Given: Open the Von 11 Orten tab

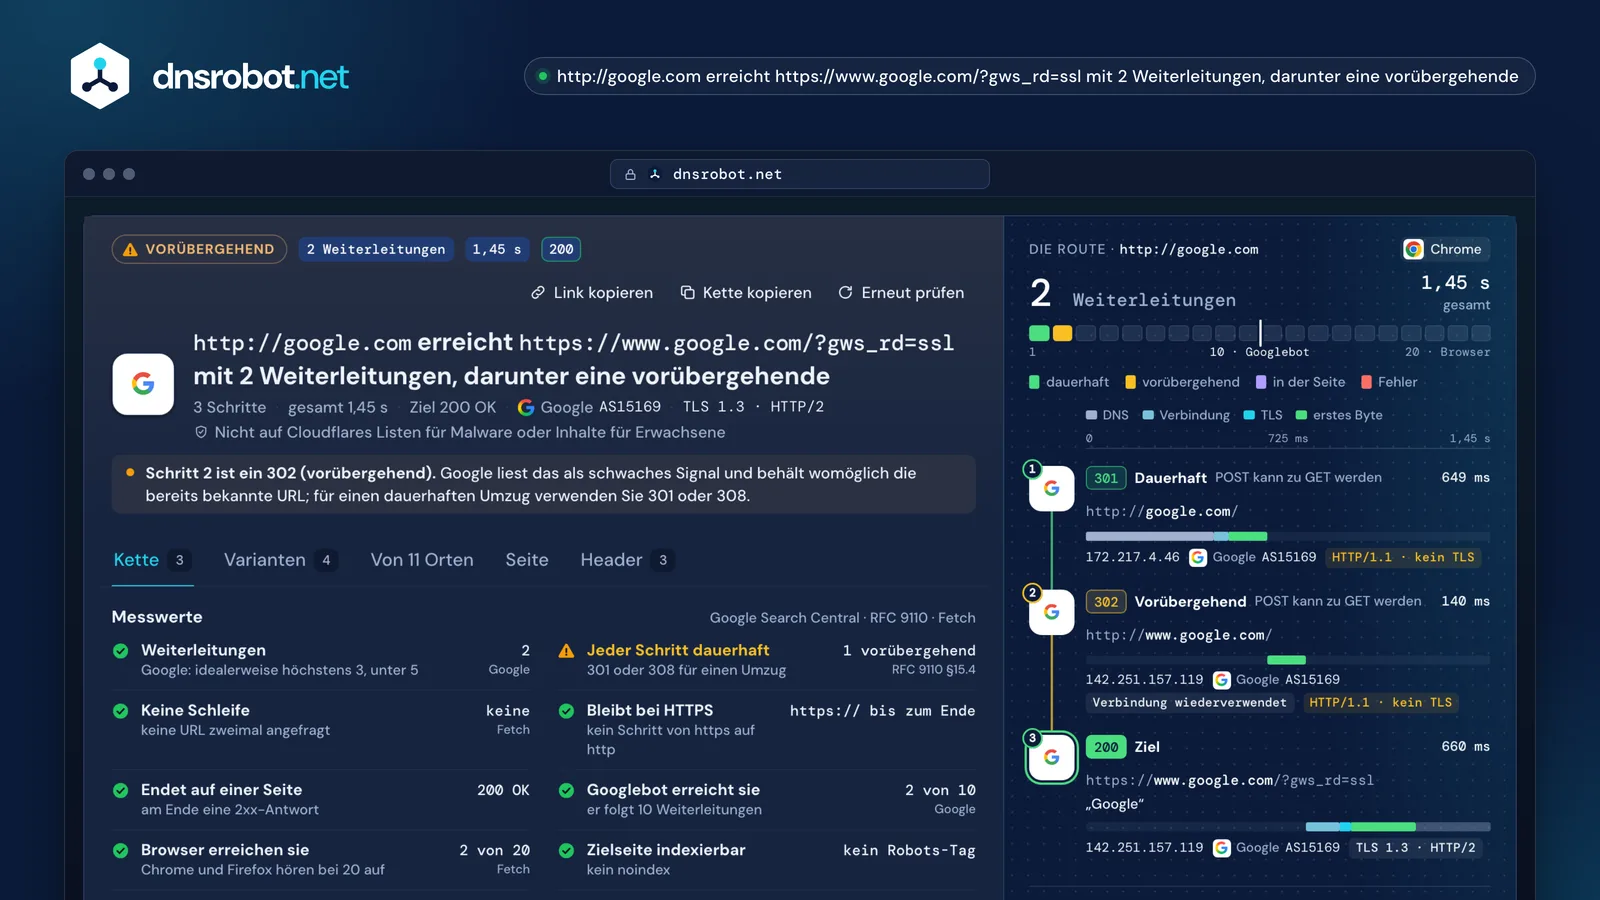Looking at the screenshot, I should click(422, 560).
